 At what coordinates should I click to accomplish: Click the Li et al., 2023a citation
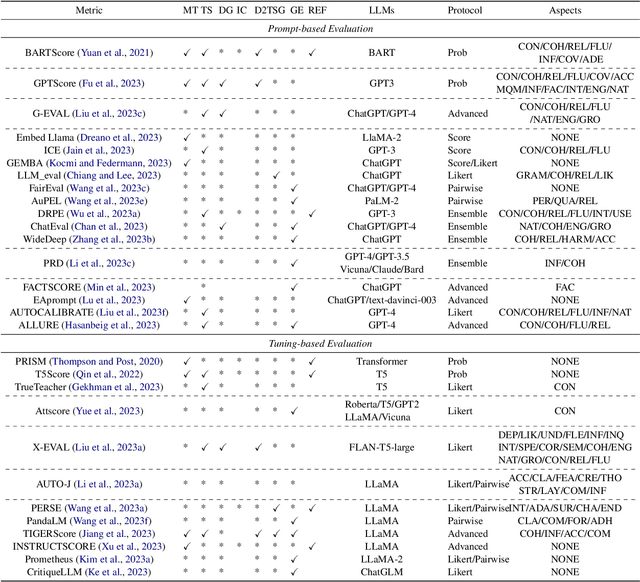108,484
